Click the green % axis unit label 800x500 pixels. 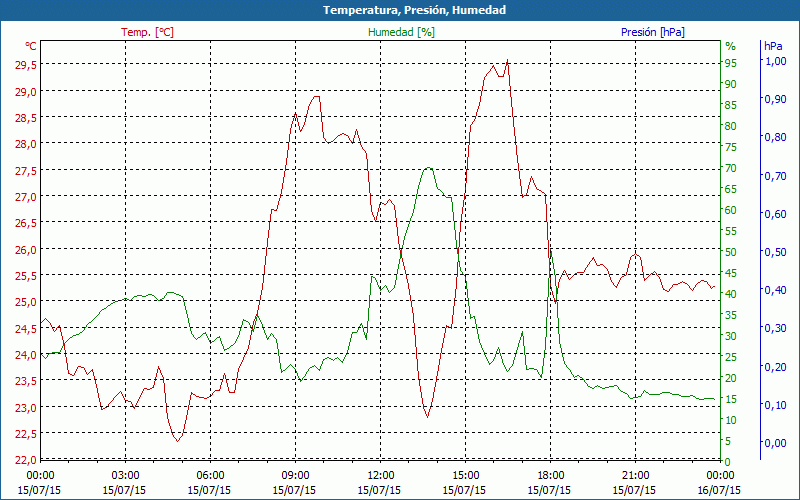click(731, 46)
